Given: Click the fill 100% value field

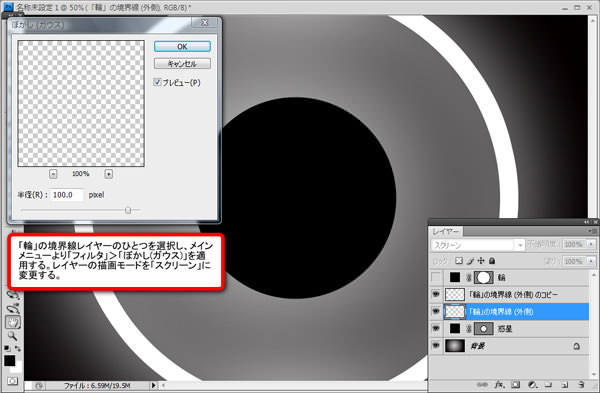Looking at the screenshot, I should tap(574, 261).
